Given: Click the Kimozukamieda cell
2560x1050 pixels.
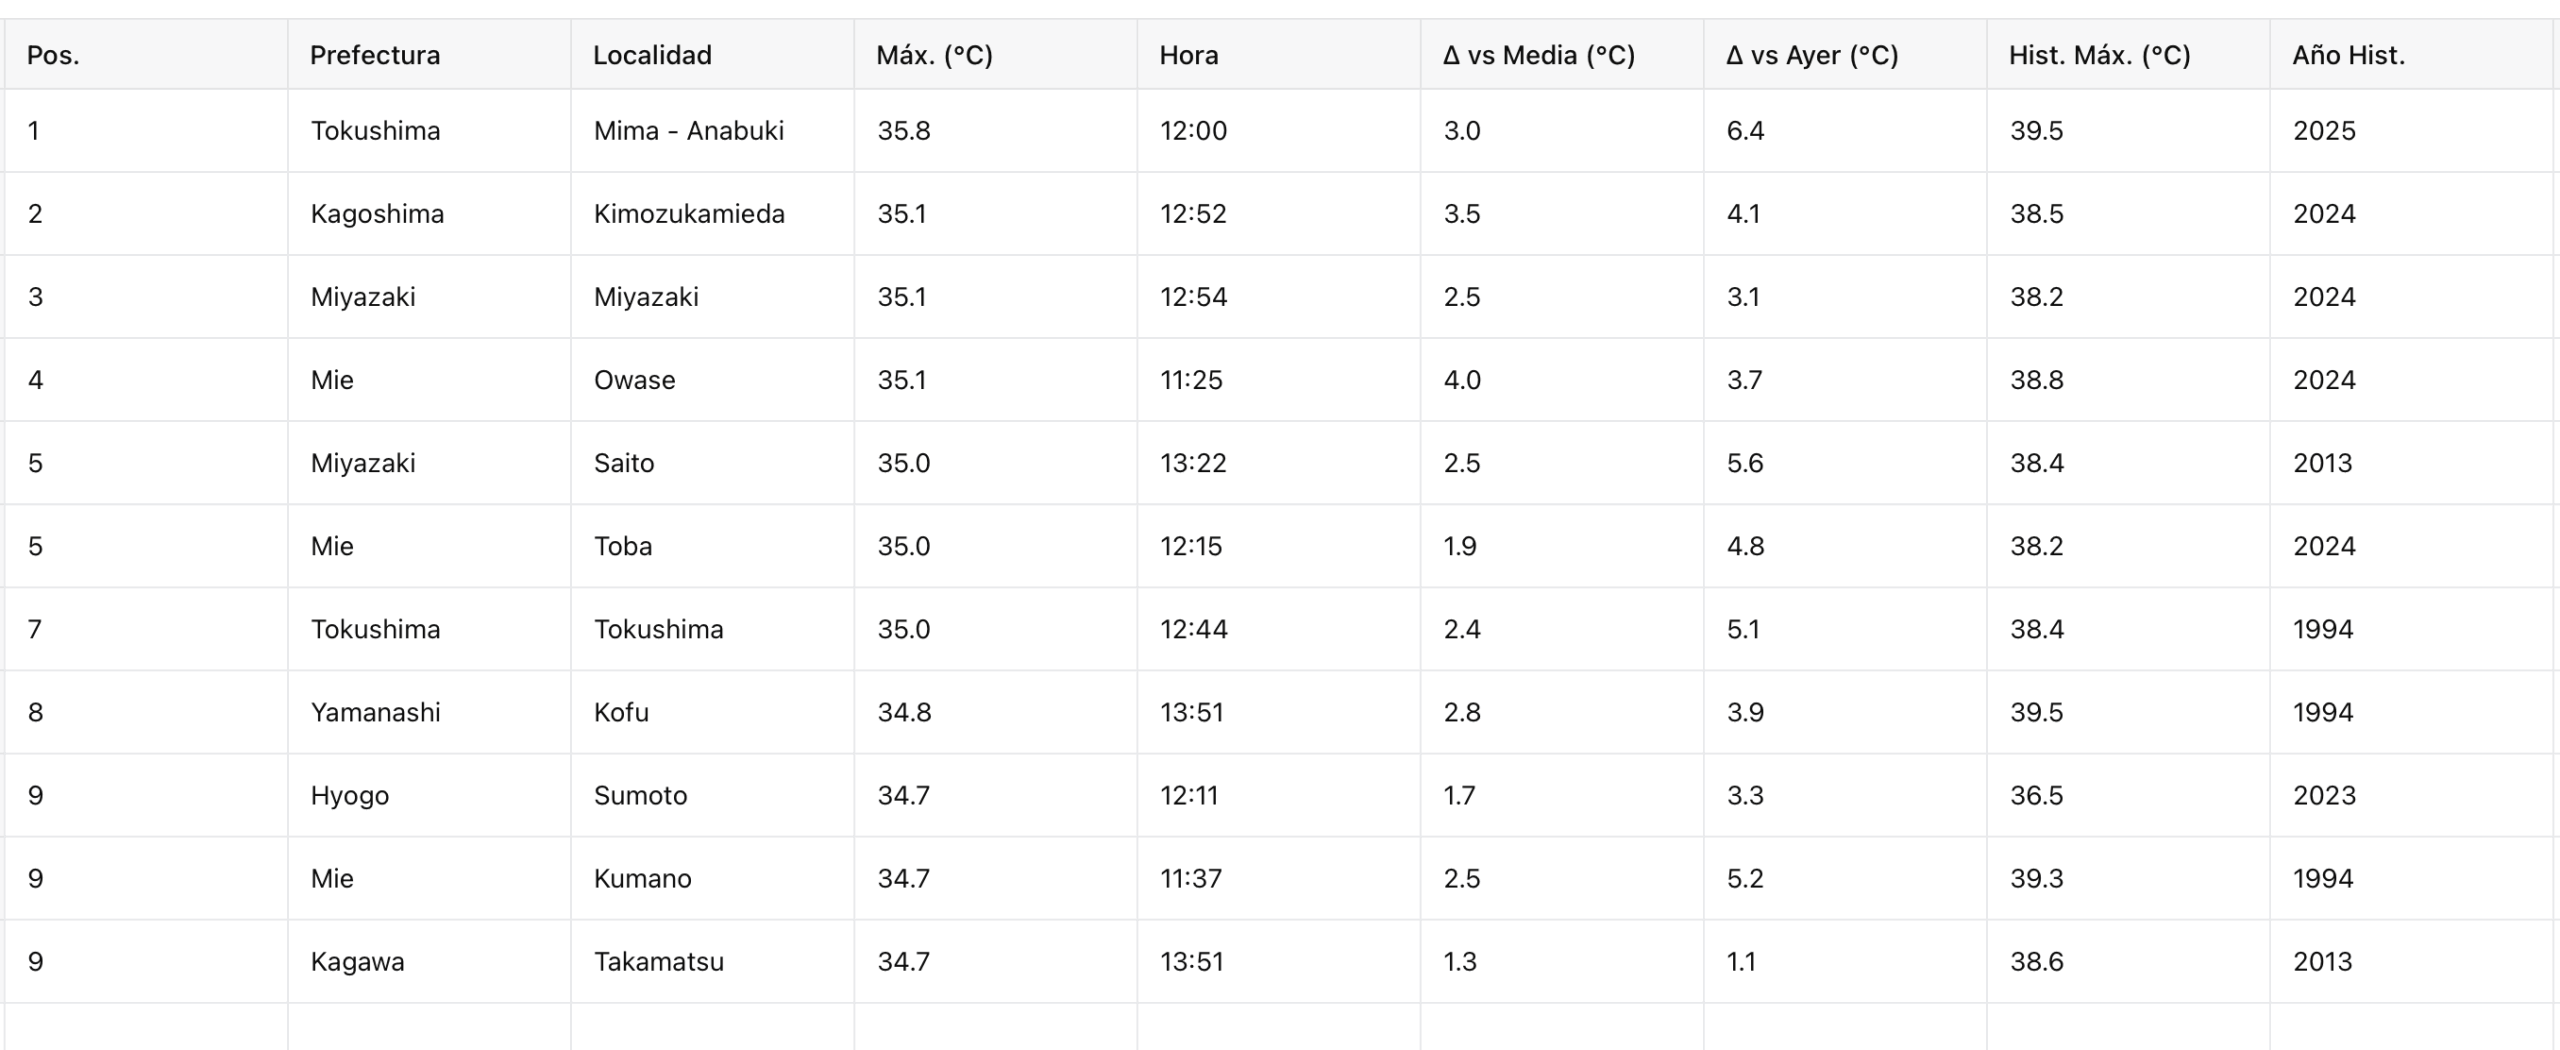Looking at the screenshot, I should (x=689, y=214).
